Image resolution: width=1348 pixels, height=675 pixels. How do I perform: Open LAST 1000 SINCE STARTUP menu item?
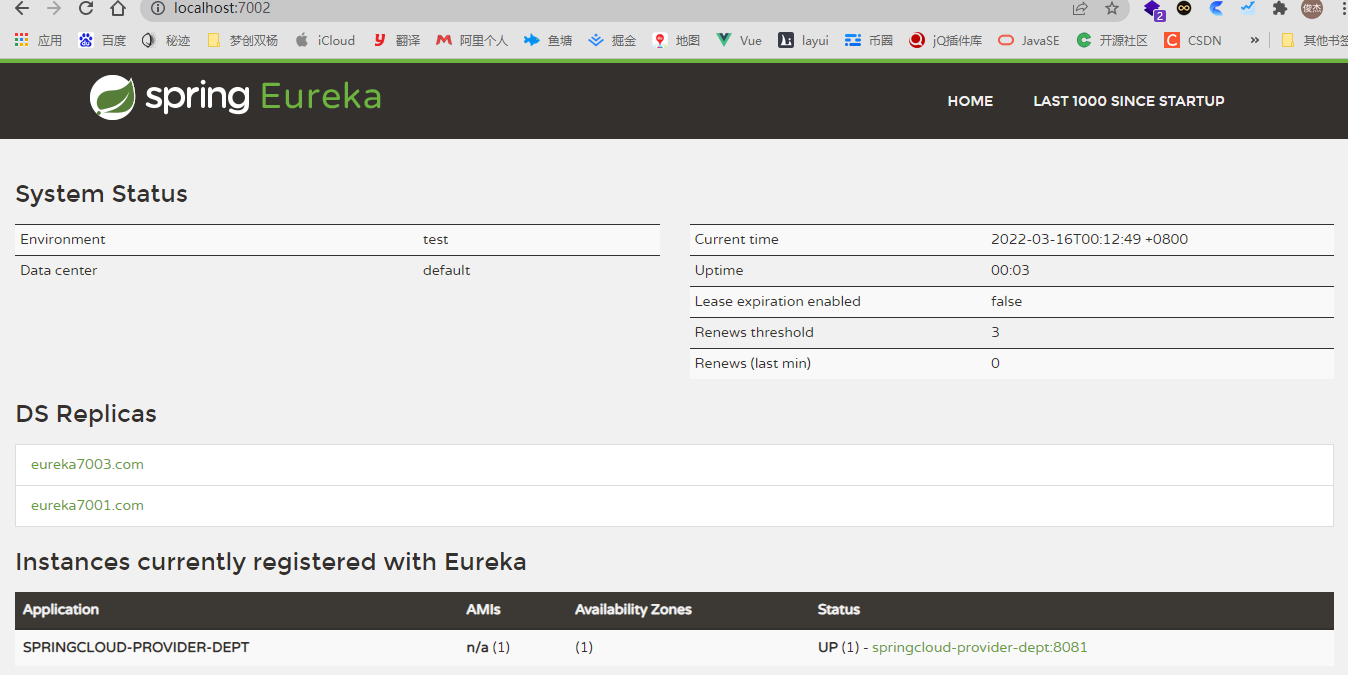click(x=1129, y=101)
